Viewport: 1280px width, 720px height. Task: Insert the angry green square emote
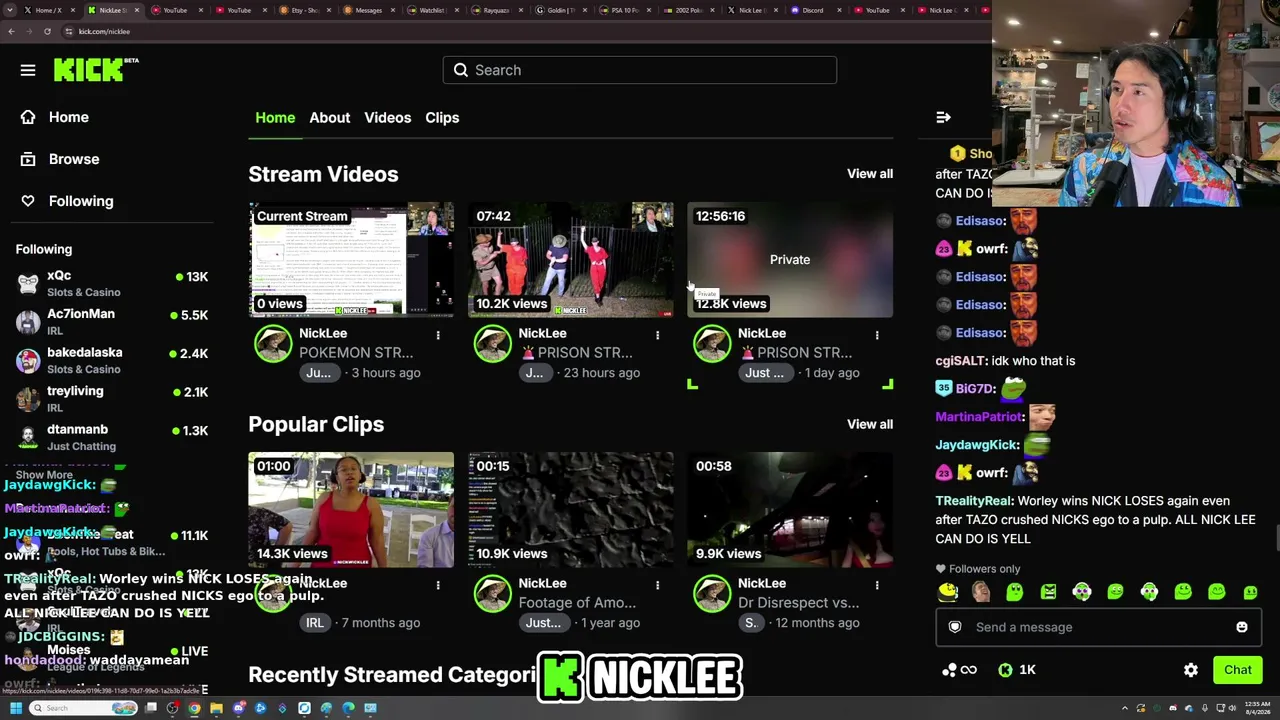[1048, 592]
